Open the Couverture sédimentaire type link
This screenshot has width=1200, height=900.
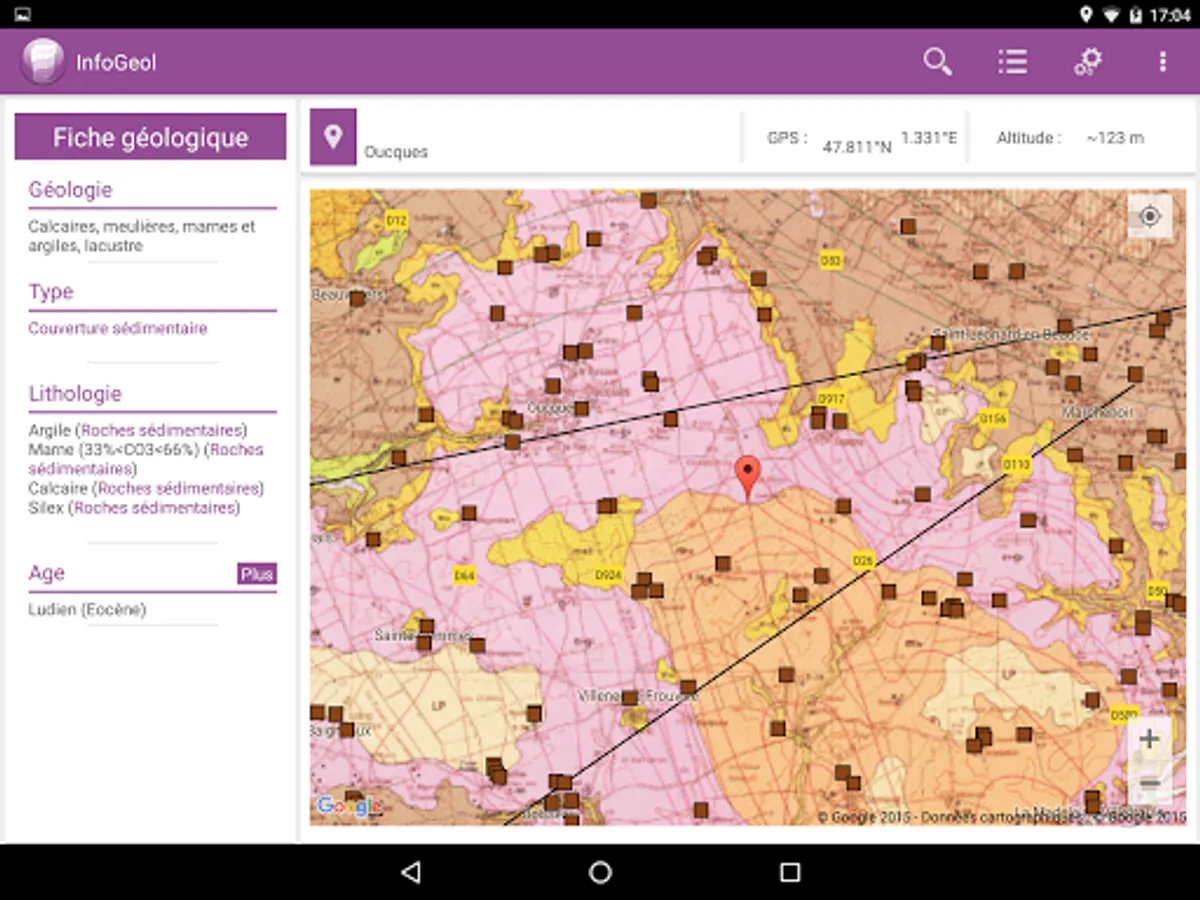point(118,328)
